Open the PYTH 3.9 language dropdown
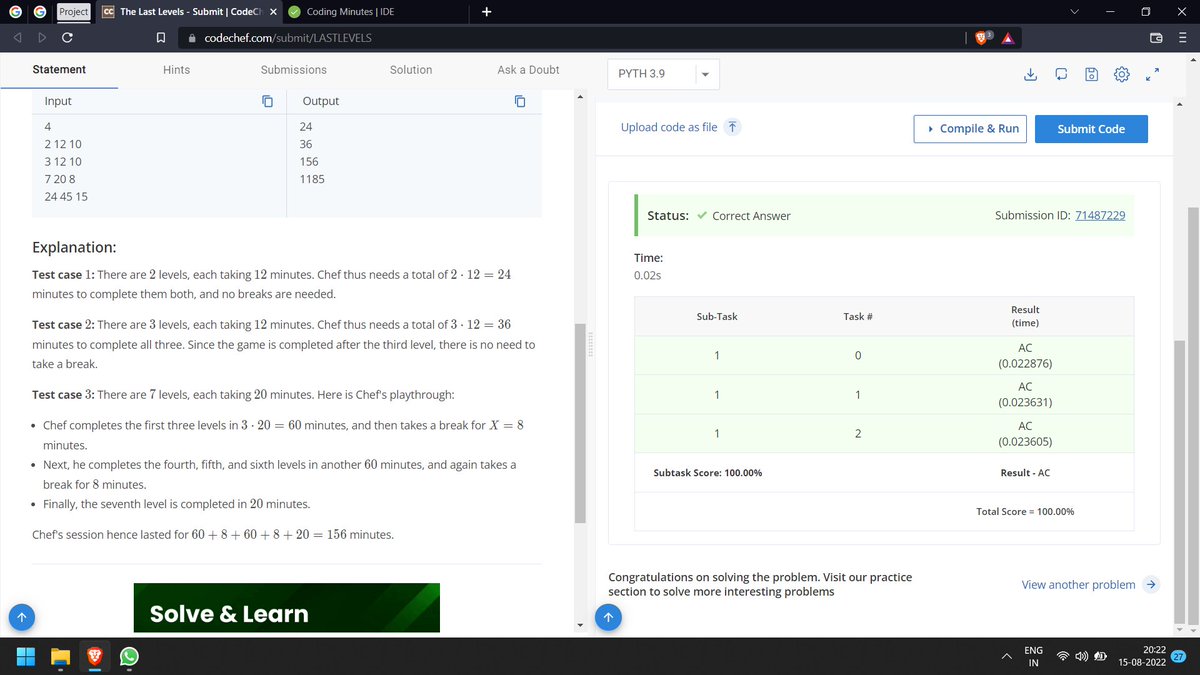 tap(662, 74)
